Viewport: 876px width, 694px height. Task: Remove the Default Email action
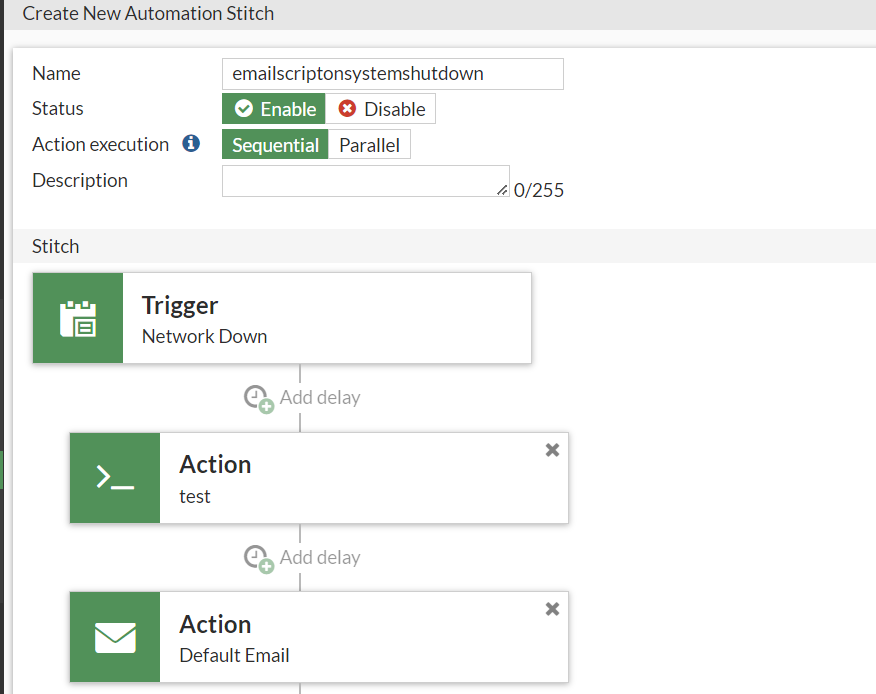click(552, 609)
